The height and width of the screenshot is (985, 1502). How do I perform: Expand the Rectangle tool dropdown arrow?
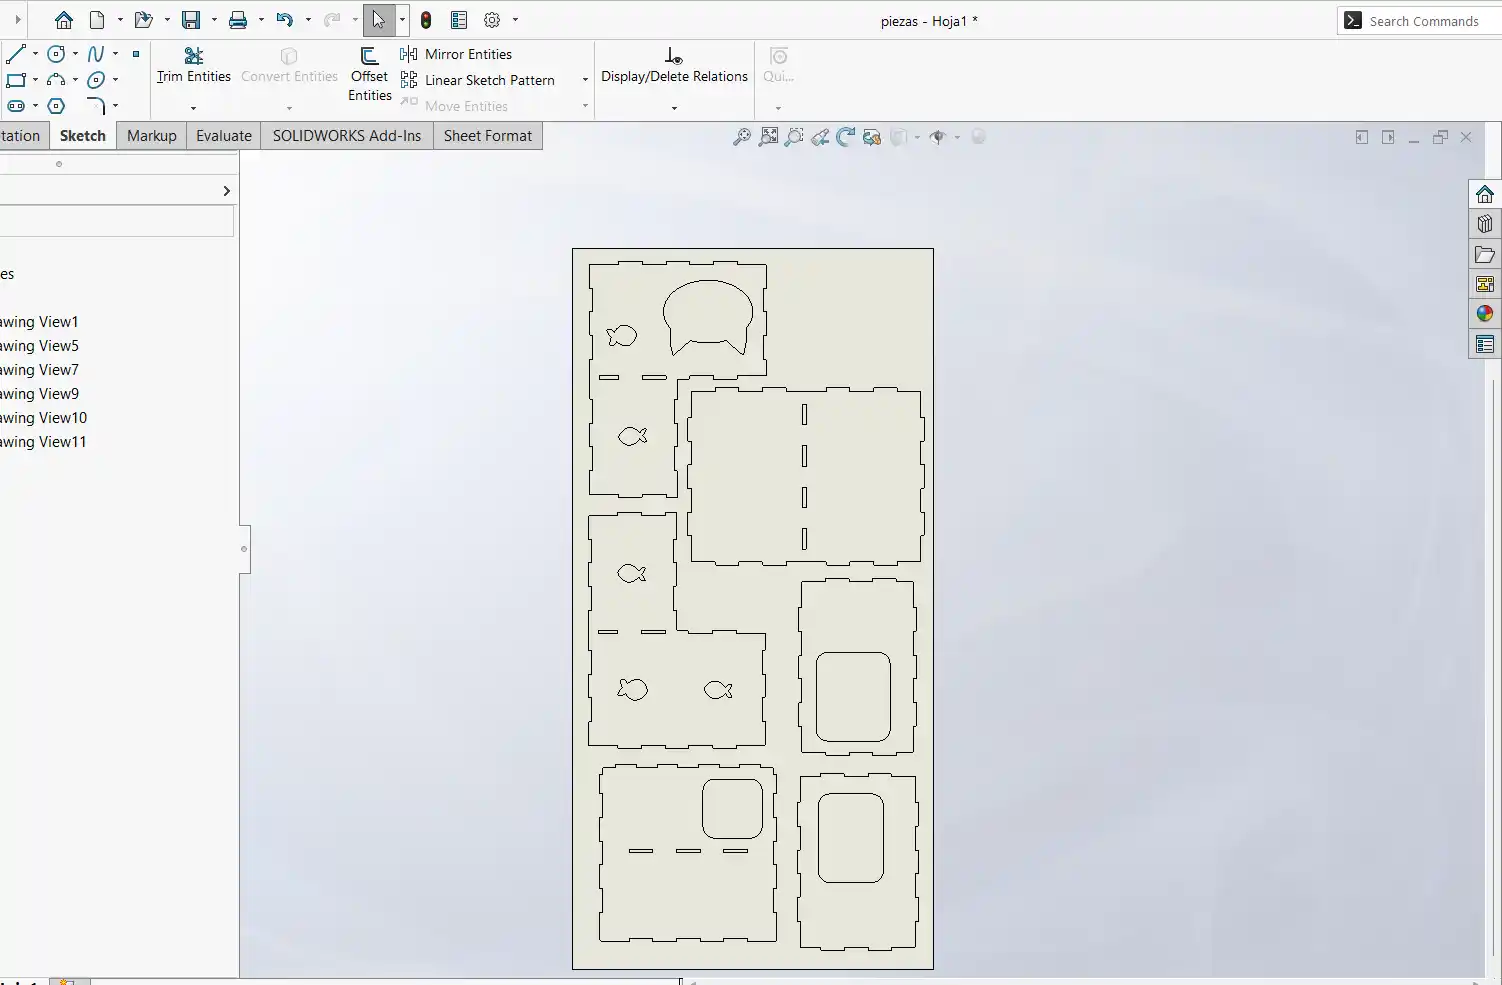pyautogui.click(x=35, y=80)
